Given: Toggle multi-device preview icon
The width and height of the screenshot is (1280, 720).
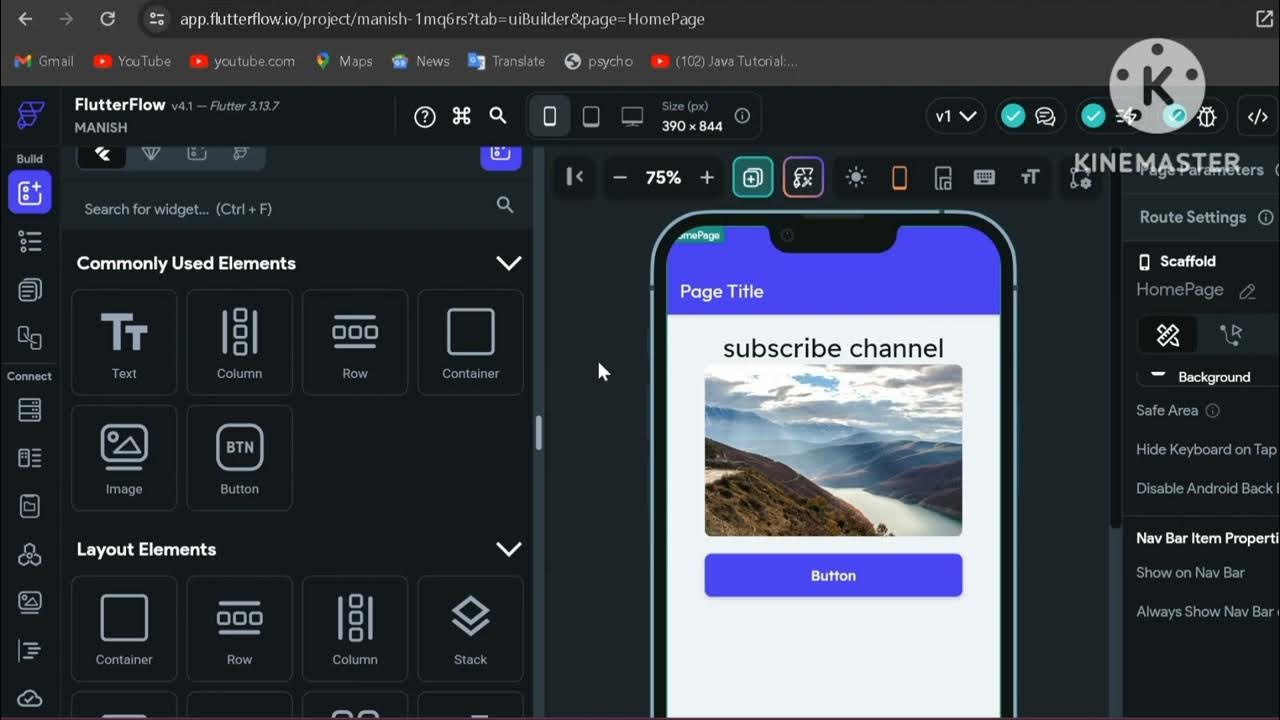Looking at the screenshot, I should click(942, 178).
